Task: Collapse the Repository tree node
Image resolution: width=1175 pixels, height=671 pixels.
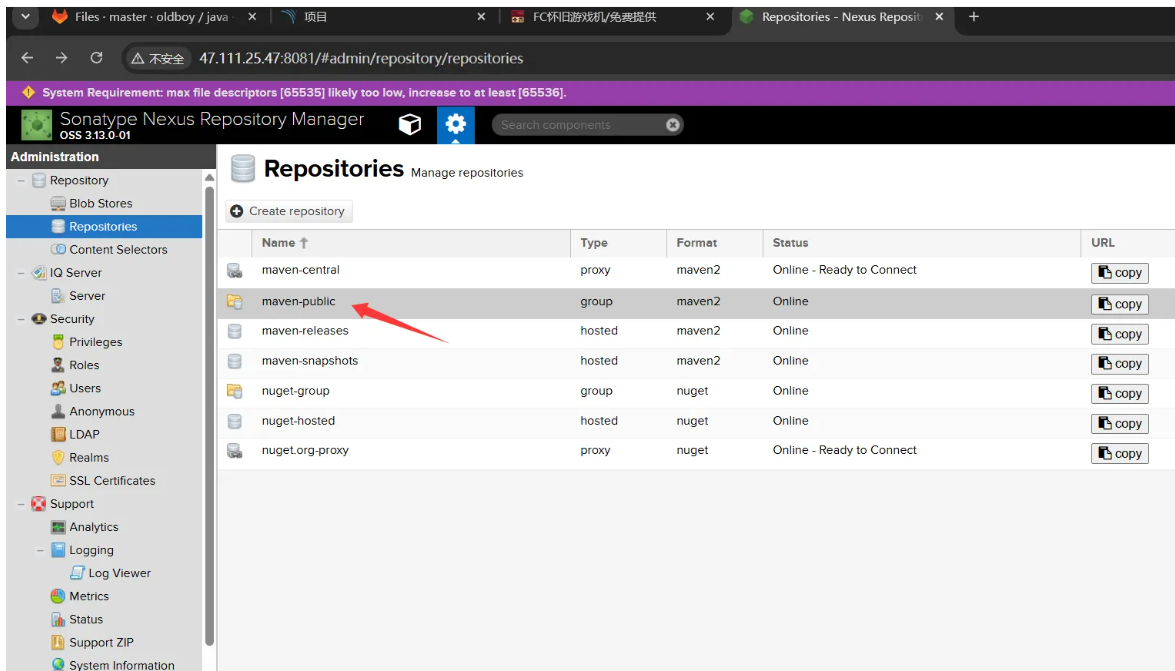Action: (x=21, y=181)
